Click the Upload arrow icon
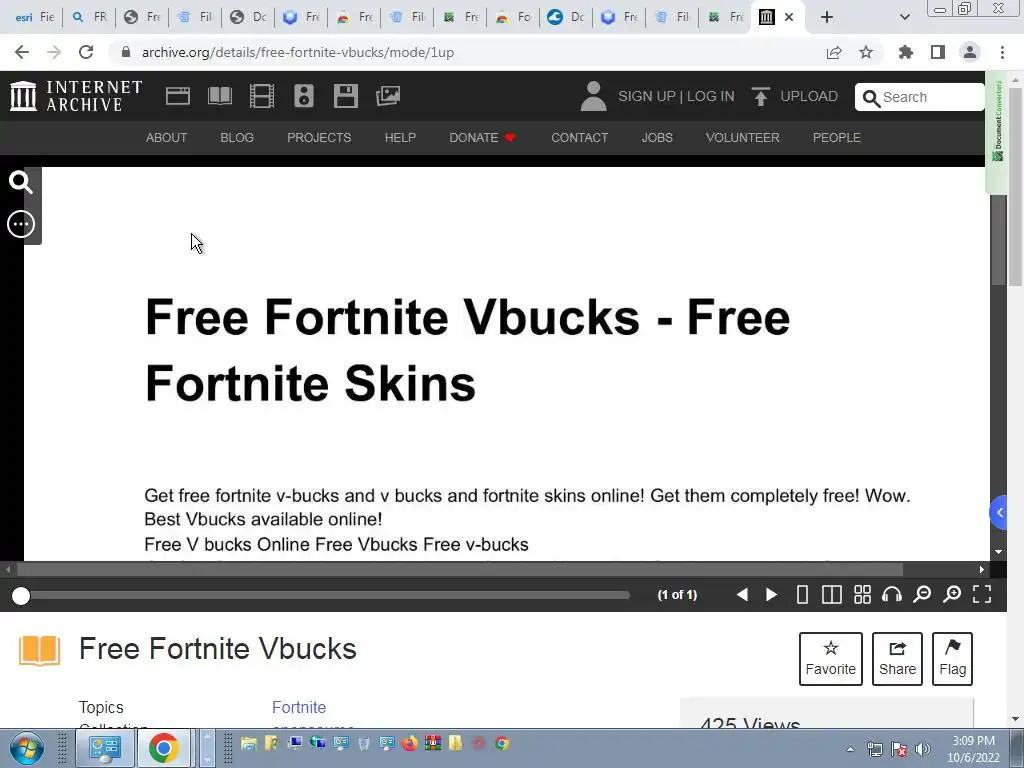 click(760, 97)
